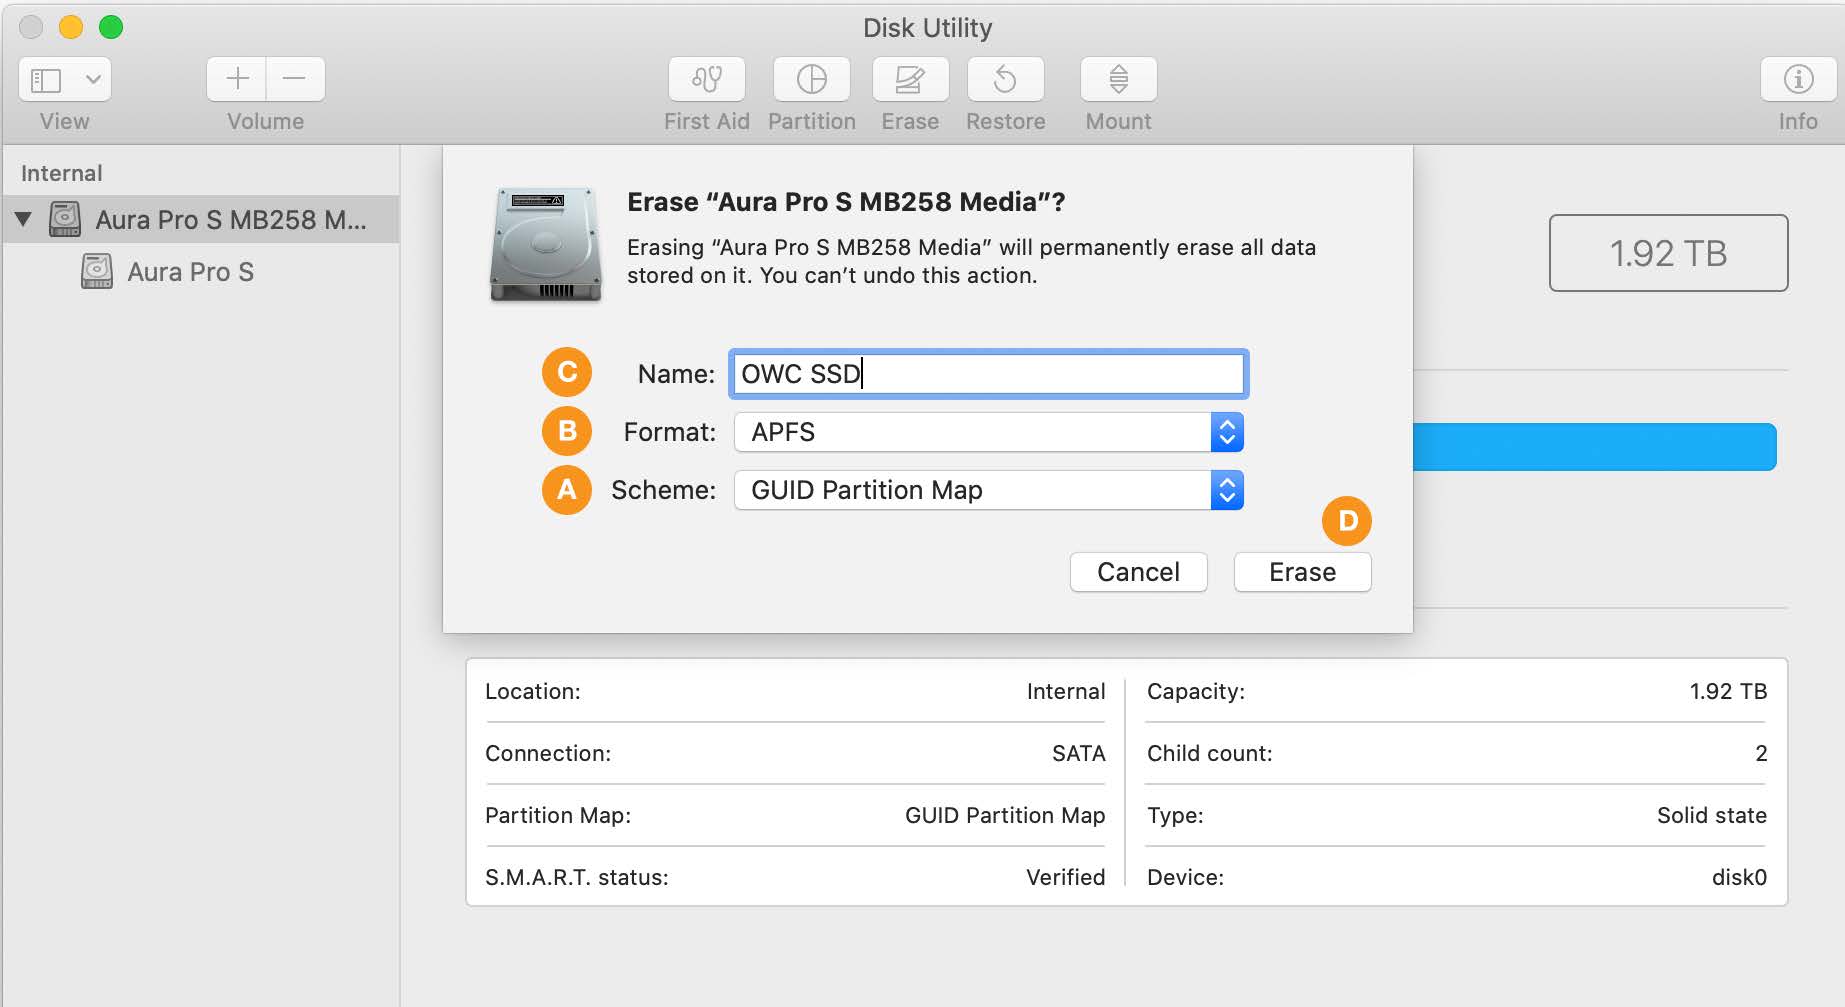Open the Restore tool

point(1005,80)
